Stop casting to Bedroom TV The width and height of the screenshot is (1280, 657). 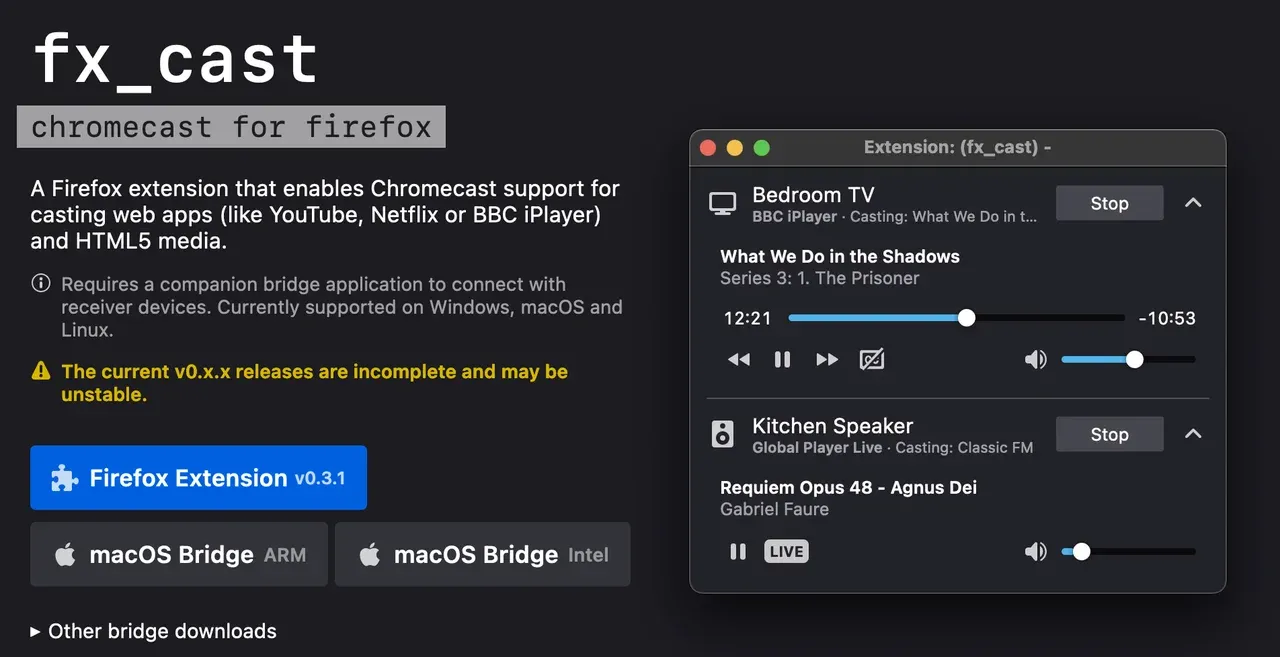click(x=1109, y=203)
